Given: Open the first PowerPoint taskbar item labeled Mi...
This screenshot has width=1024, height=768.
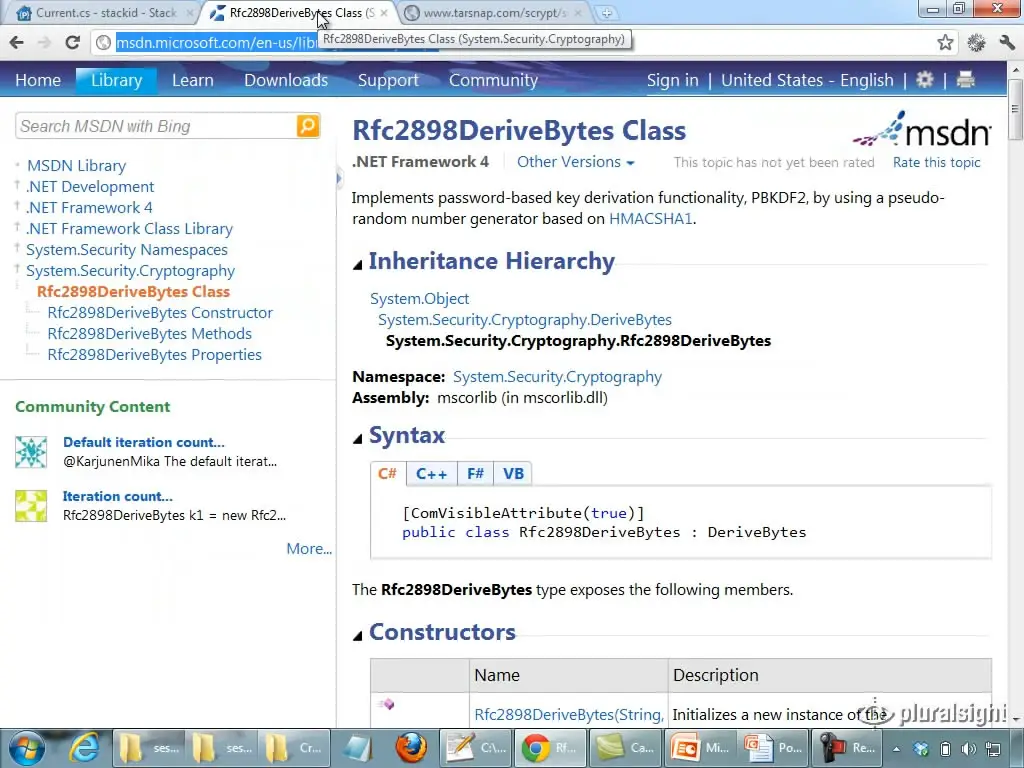Looking at the screenshot, I should [699, 748].
